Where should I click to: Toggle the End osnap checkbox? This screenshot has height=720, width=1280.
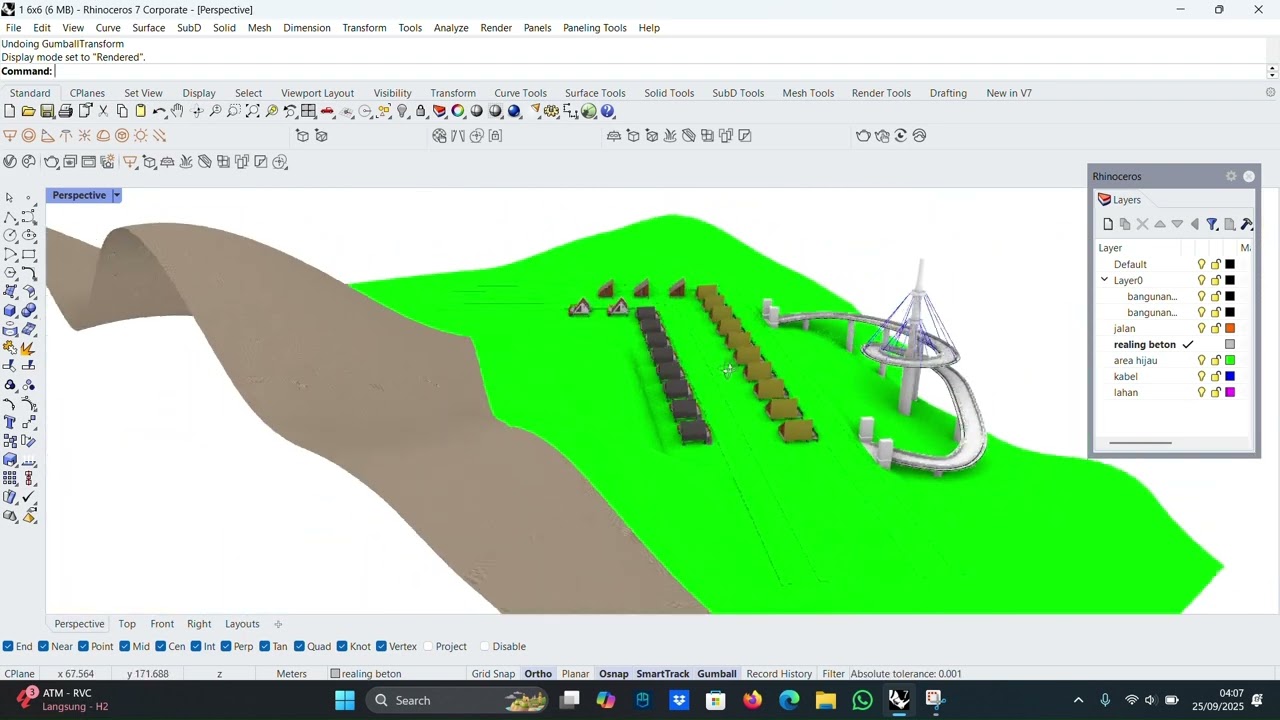tap(8, 646)
